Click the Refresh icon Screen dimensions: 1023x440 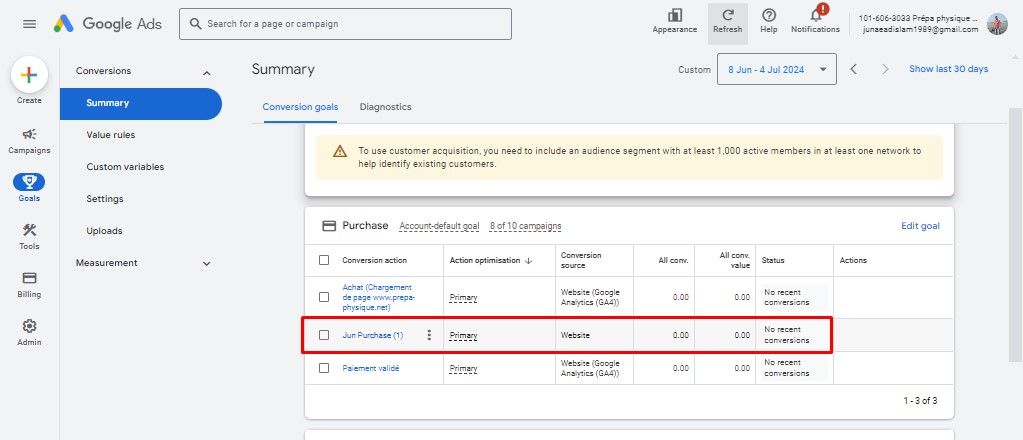click(727, 17)
